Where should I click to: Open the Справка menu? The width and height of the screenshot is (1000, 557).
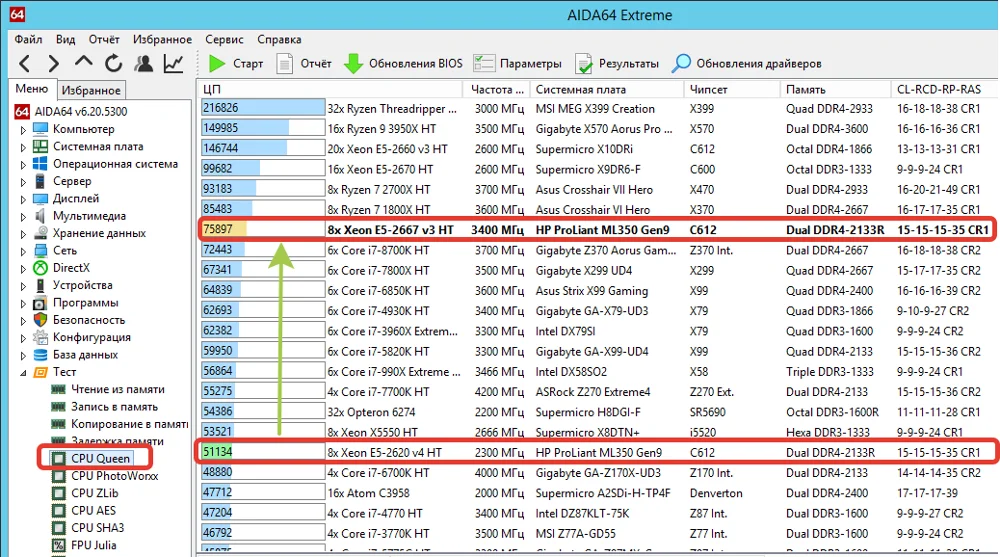click(x=279, y=39)
